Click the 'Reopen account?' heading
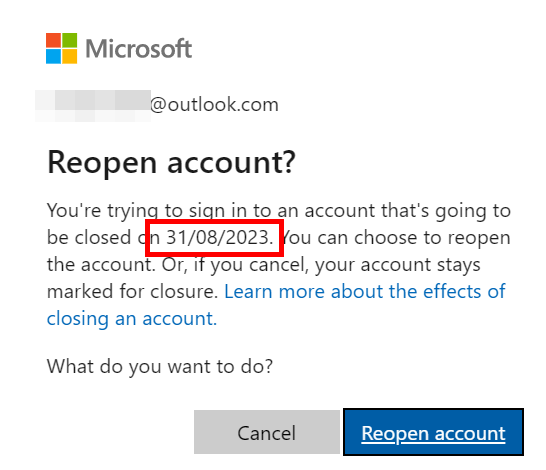 point(171,163)
